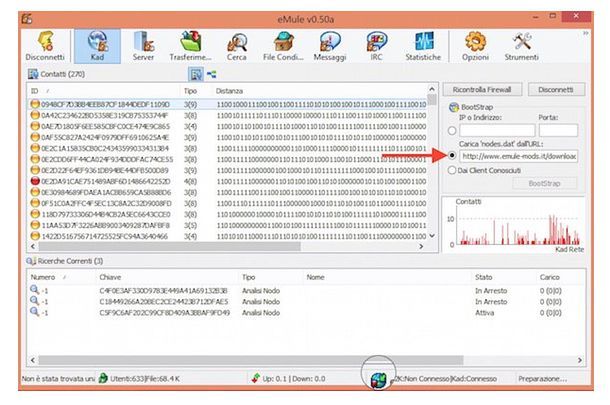This screenshot has height=405, width=610.
Task: Sort searches by Nome column header
Action: [x=387, y=277]
